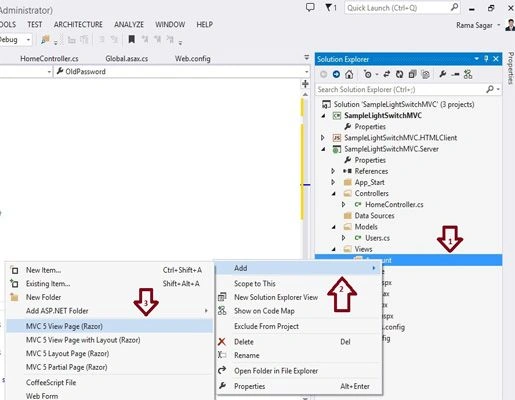Image resolution: width=515 pixels, height=400 pixels.
Task: Collapse the Controllers folder
Action: pyautogui.click(x=334, y=194)
